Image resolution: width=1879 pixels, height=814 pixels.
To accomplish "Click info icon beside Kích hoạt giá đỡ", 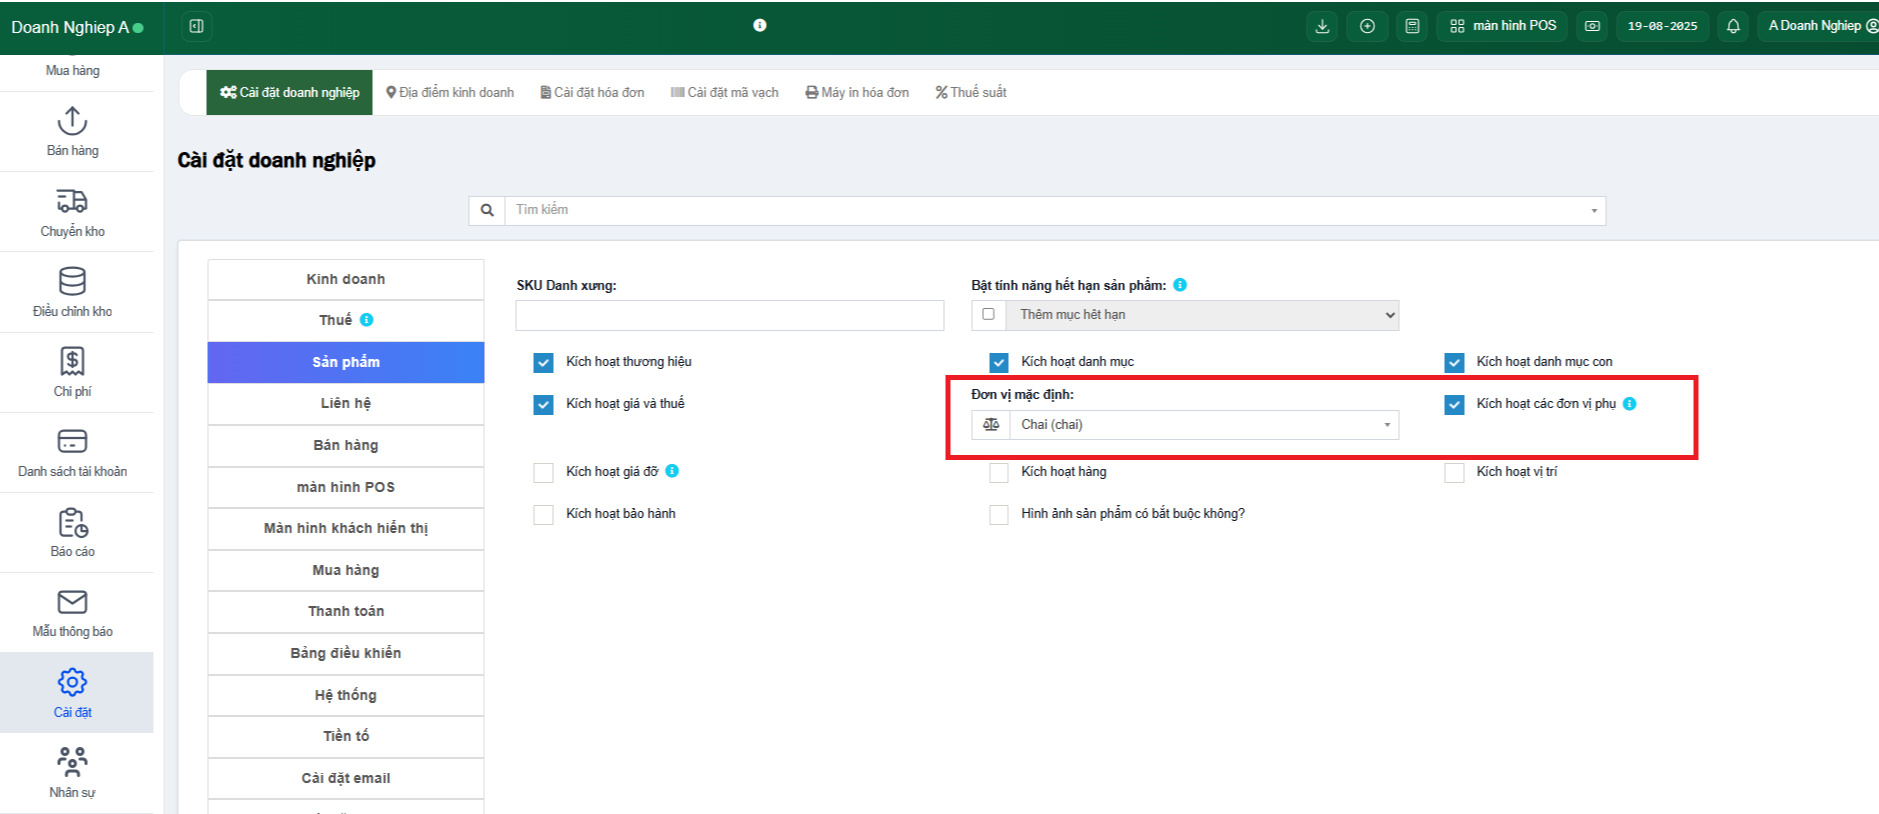I will 672,471.
